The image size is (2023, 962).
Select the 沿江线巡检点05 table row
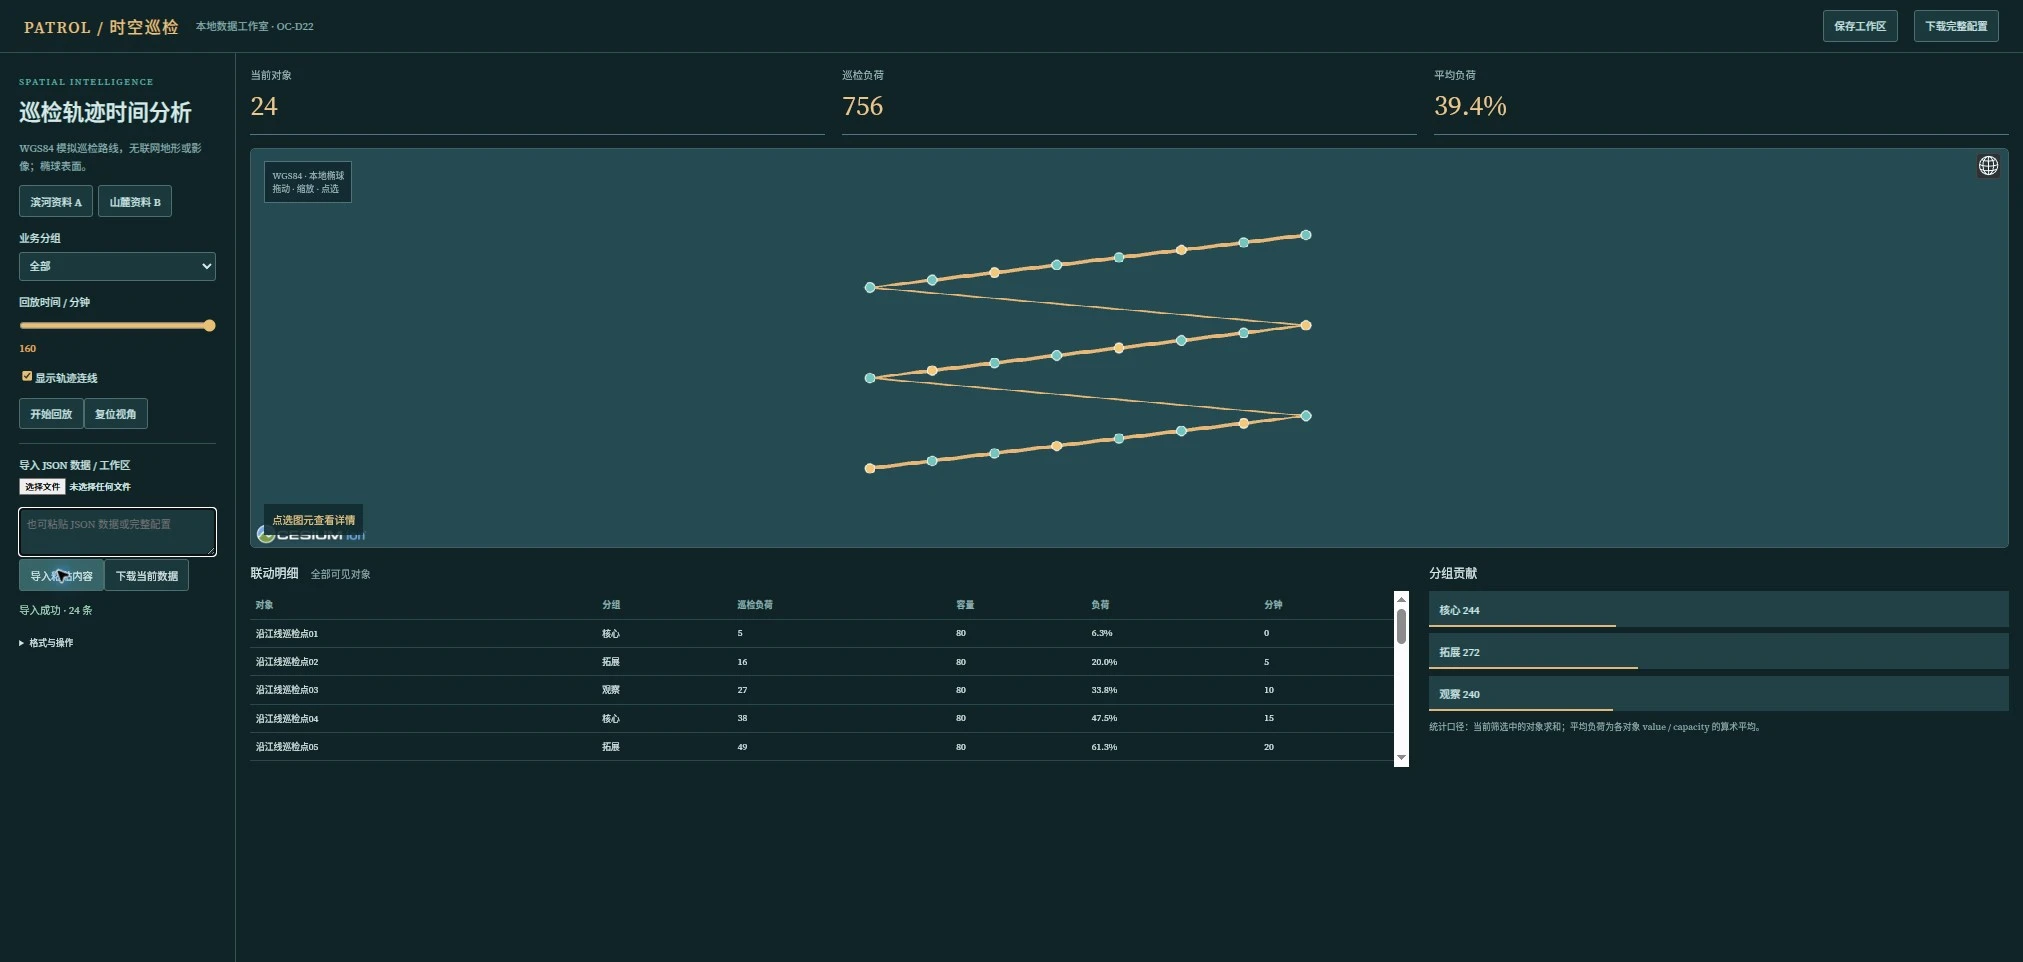(821, 747)
